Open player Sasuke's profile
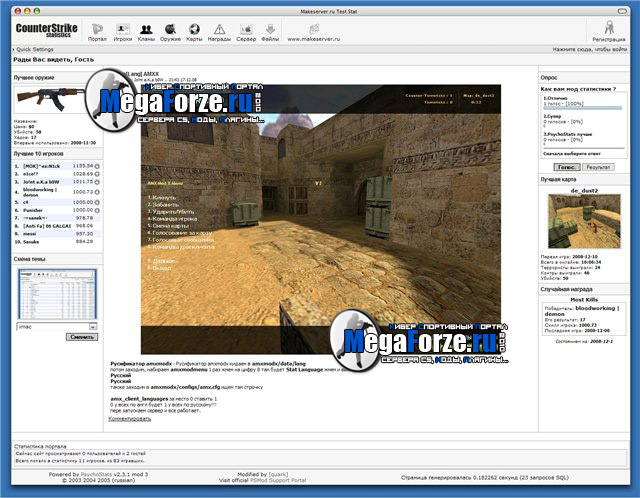This screenshot has width=640, height=498. point(31,242)
